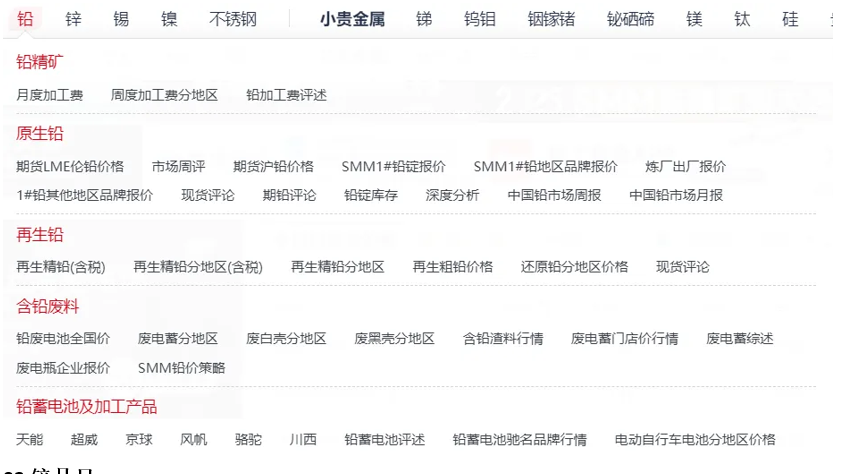
Task: Open the 不锈钢 tab
Action: click(x=233, y=19)
